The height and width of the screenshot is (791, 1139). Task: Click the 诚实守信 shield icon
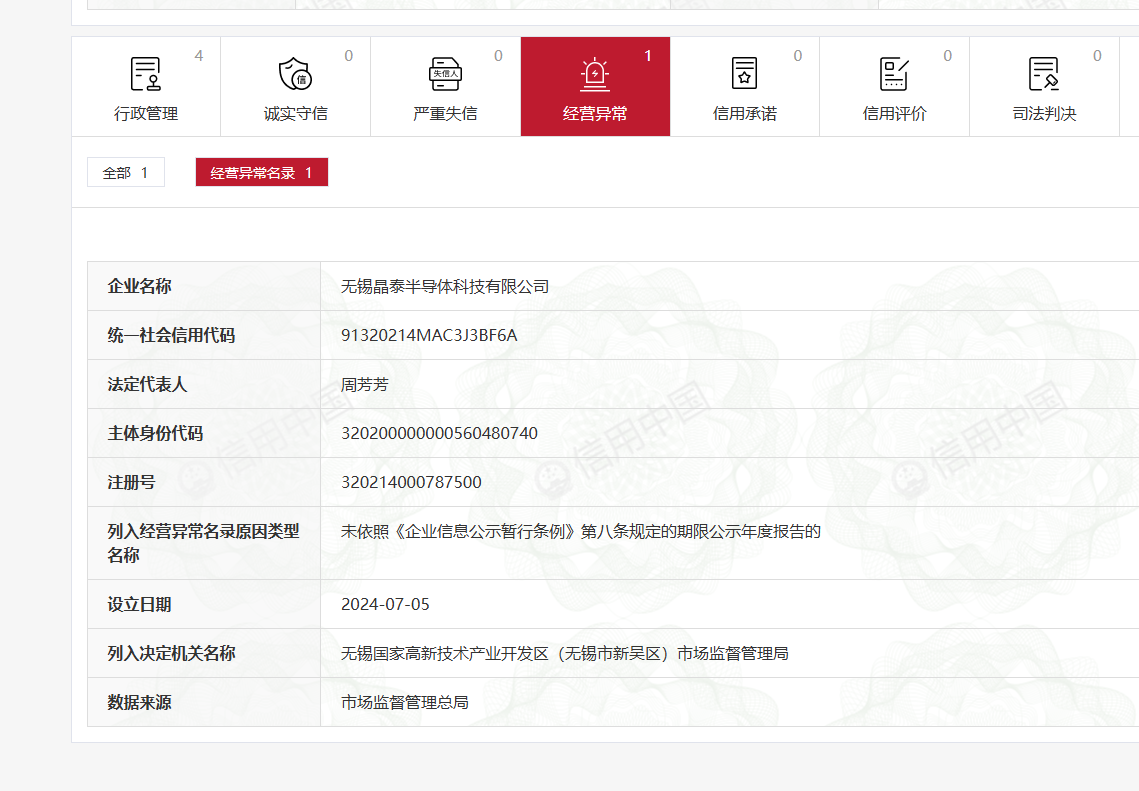click(x=295, y=74)
